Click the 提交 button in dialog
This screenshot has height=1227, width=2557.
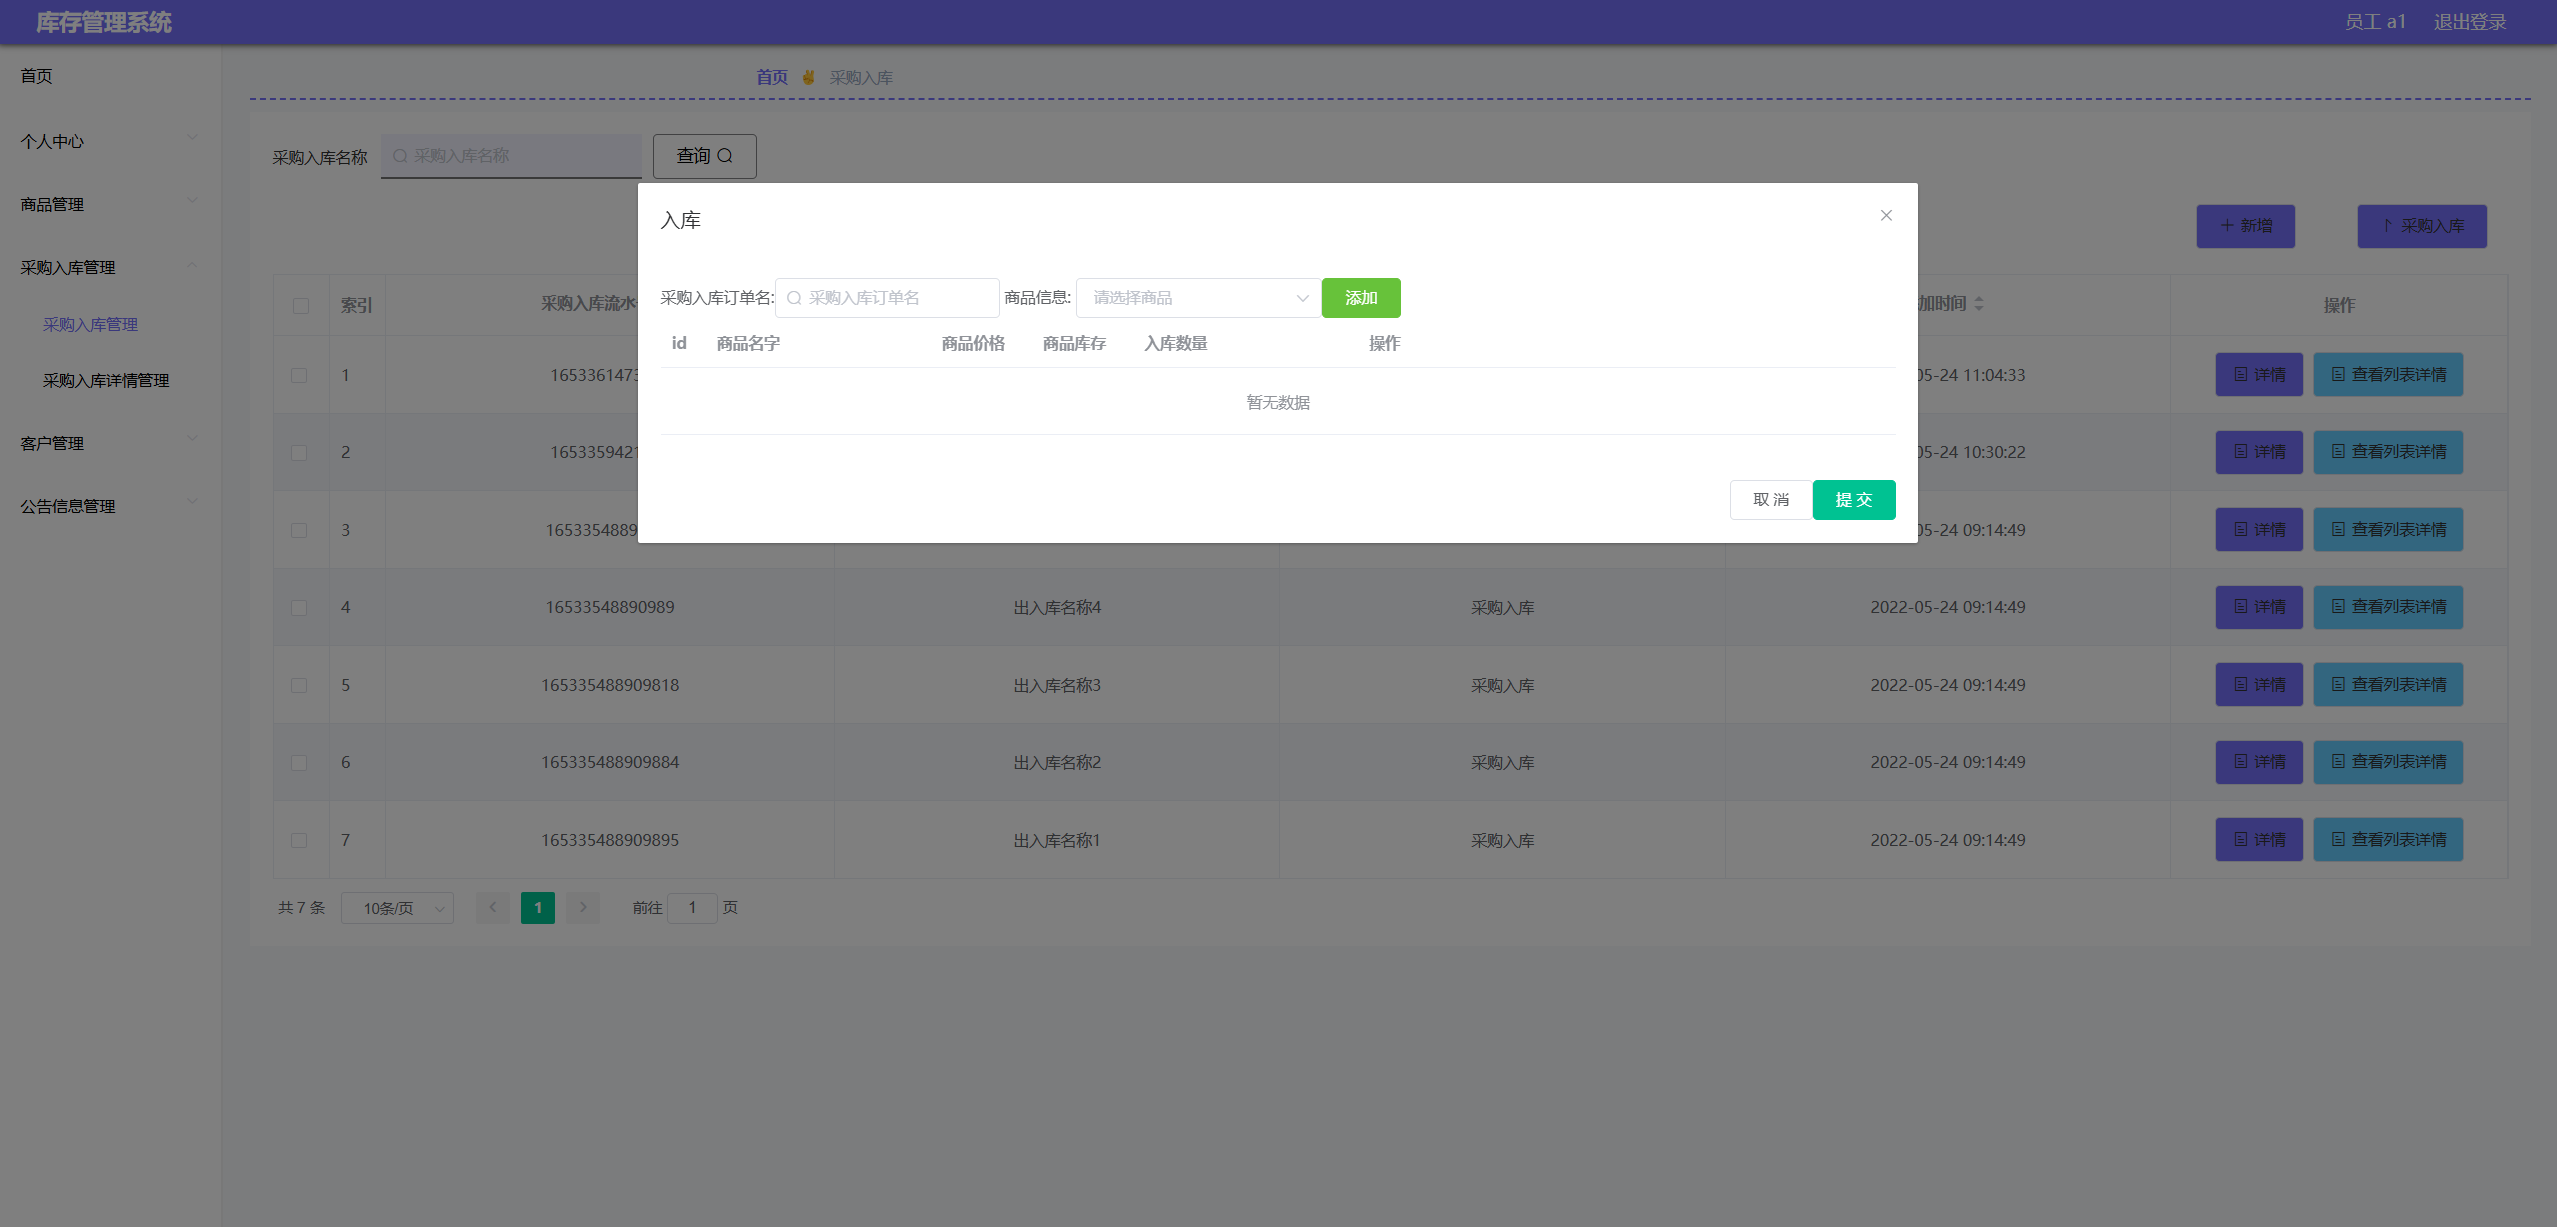tap(1853, 500)
